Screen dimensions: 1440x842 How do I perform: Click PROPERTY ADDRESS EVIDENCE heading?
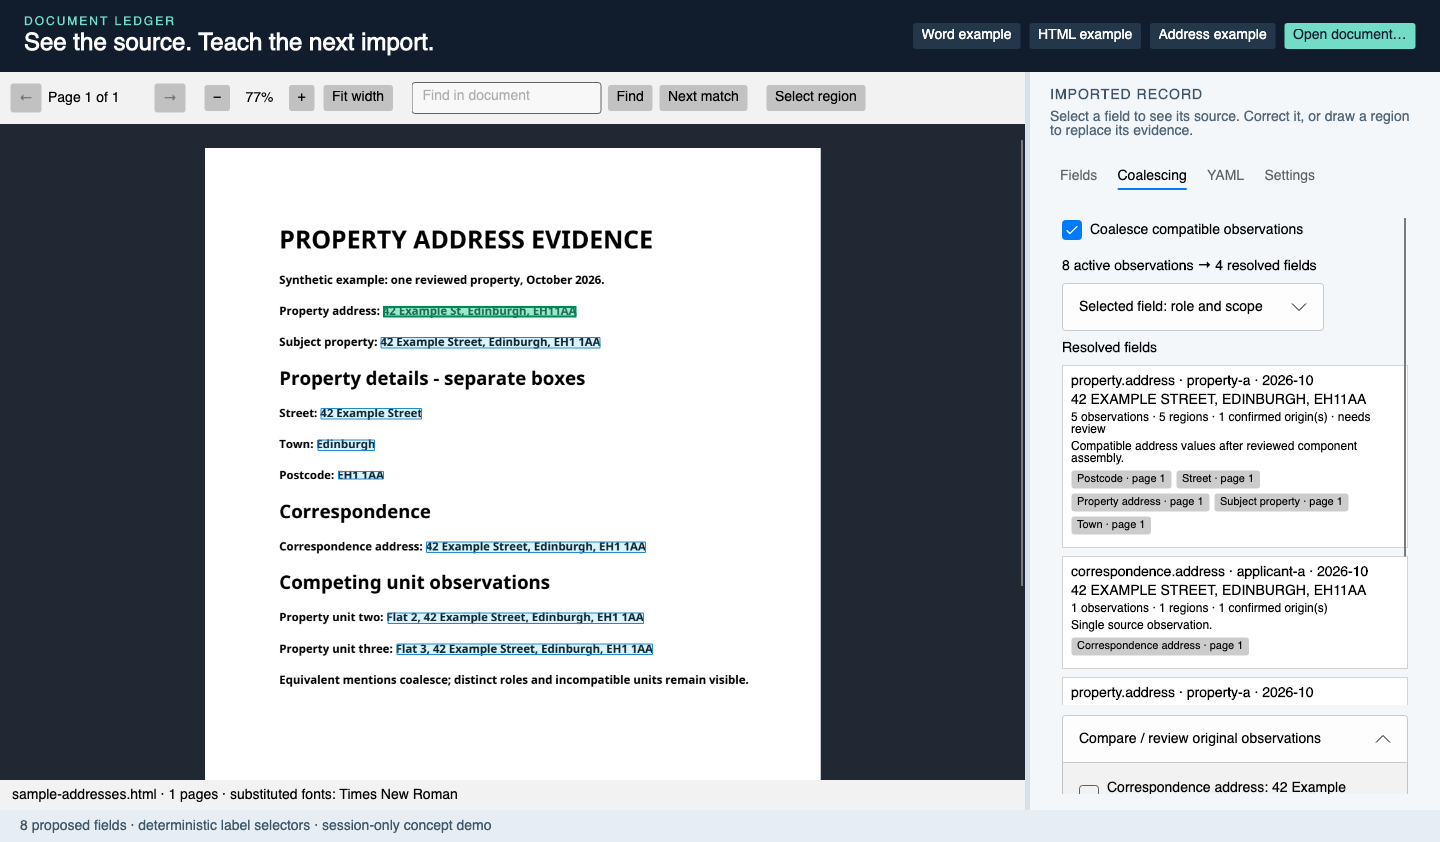click(466, 240)
